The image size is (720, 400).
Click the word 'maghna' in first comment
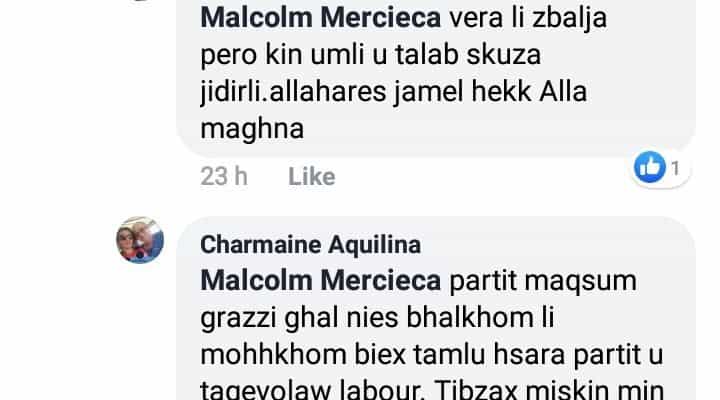click(252, 129)
